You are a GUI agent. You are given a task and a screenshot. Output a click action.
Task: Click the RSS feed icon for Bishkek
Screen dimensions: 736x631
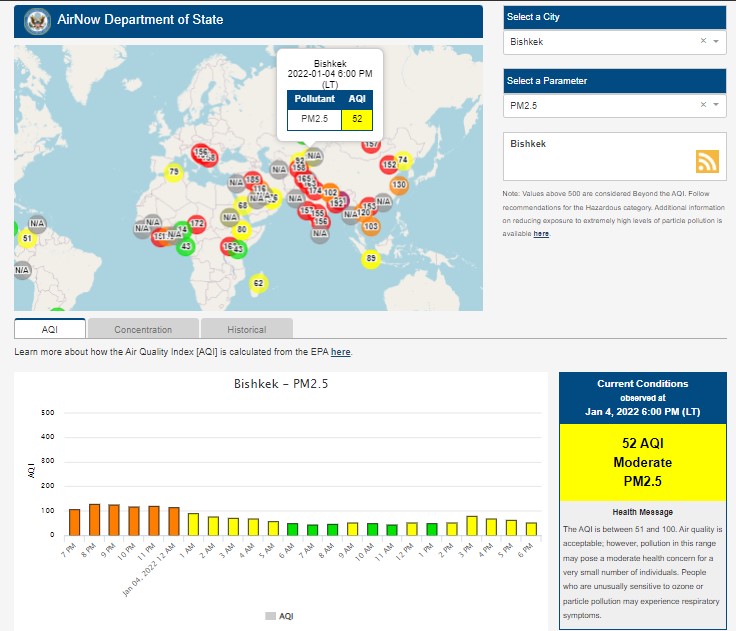[x=707, y=162]
